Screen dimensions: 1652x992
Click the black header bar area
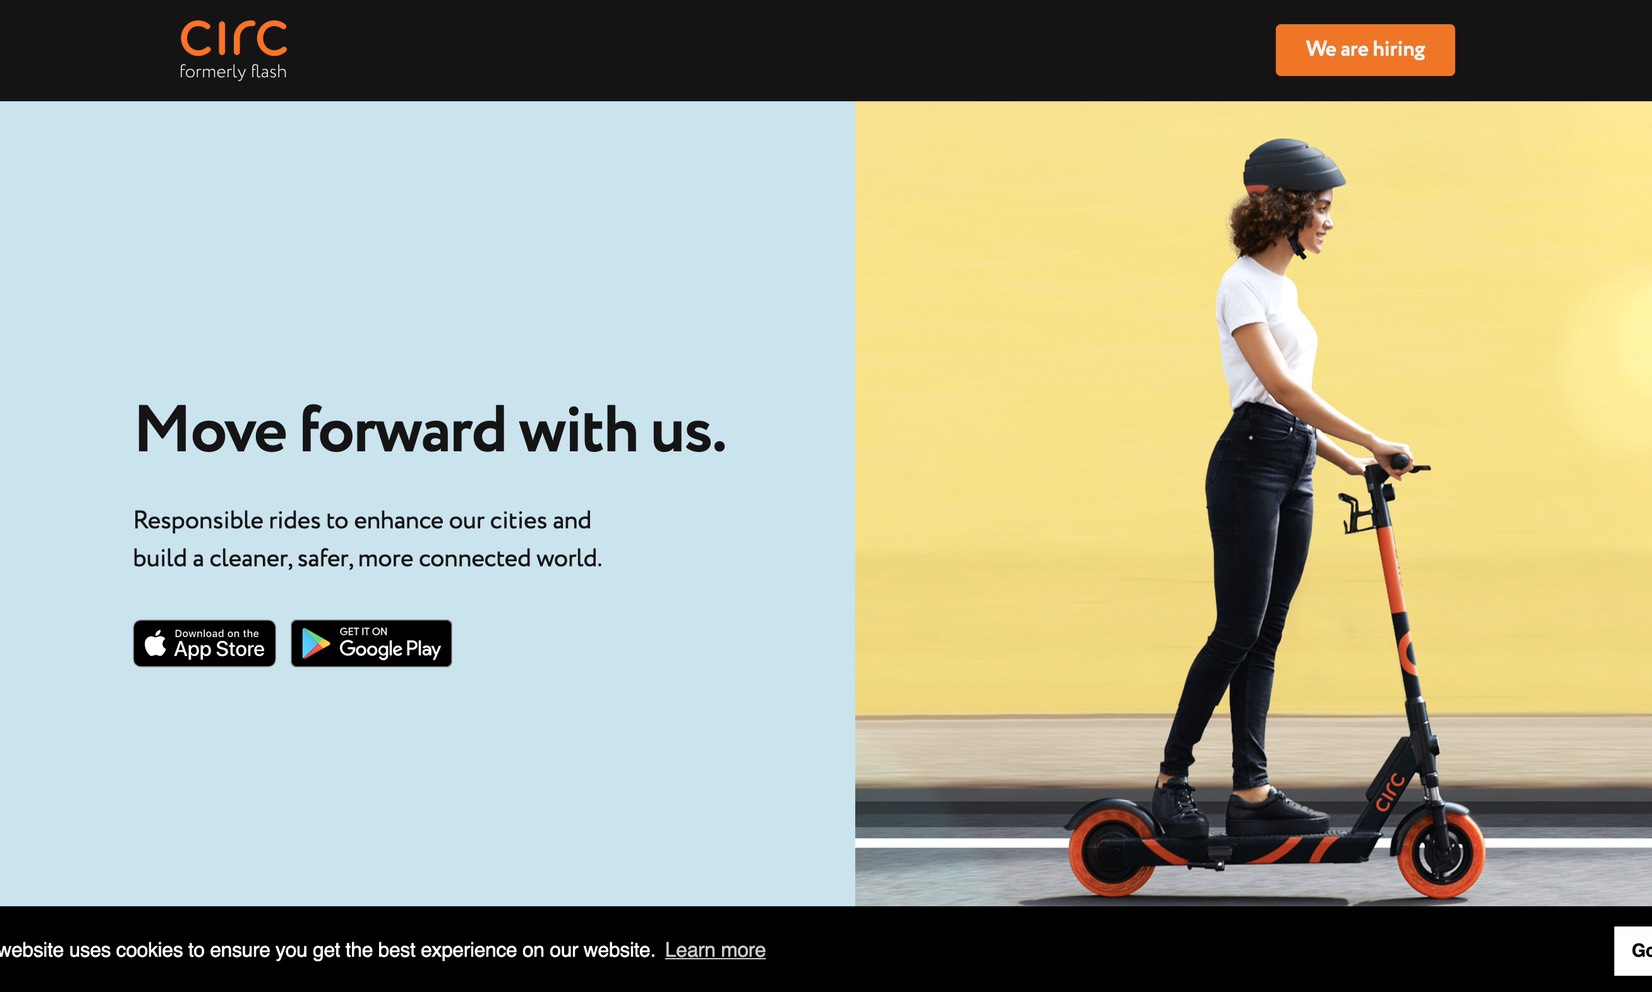pos(760,50)
